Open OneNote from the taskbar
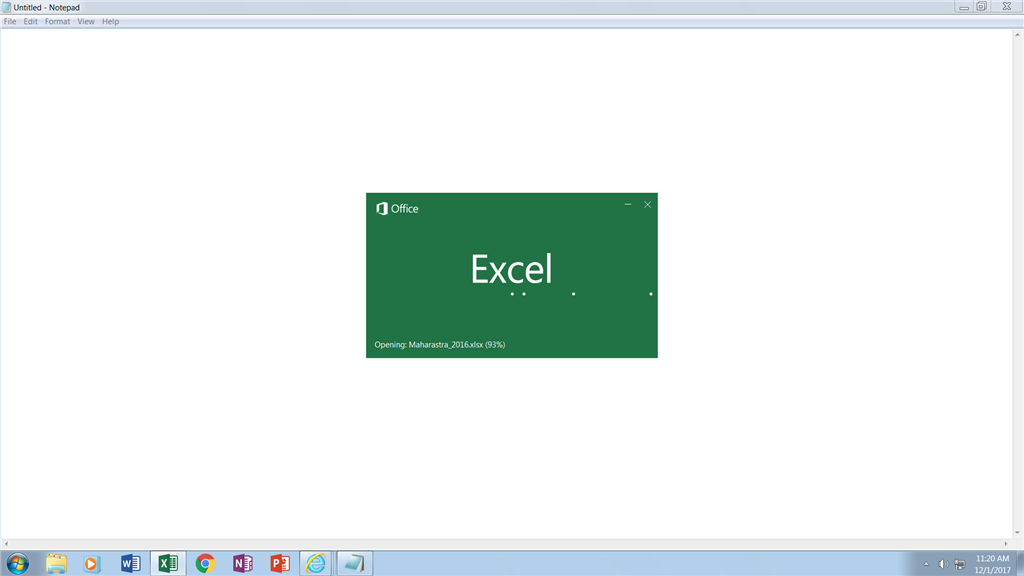1024x576 pixels. [x=242, y=563]
